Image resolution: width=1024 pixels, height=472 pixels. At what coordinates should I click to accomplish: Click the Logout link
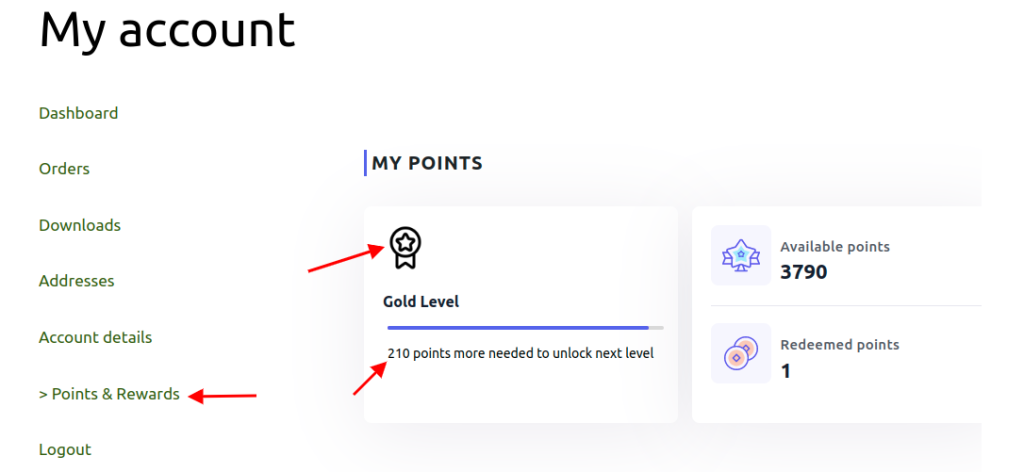tap(65, 450)
